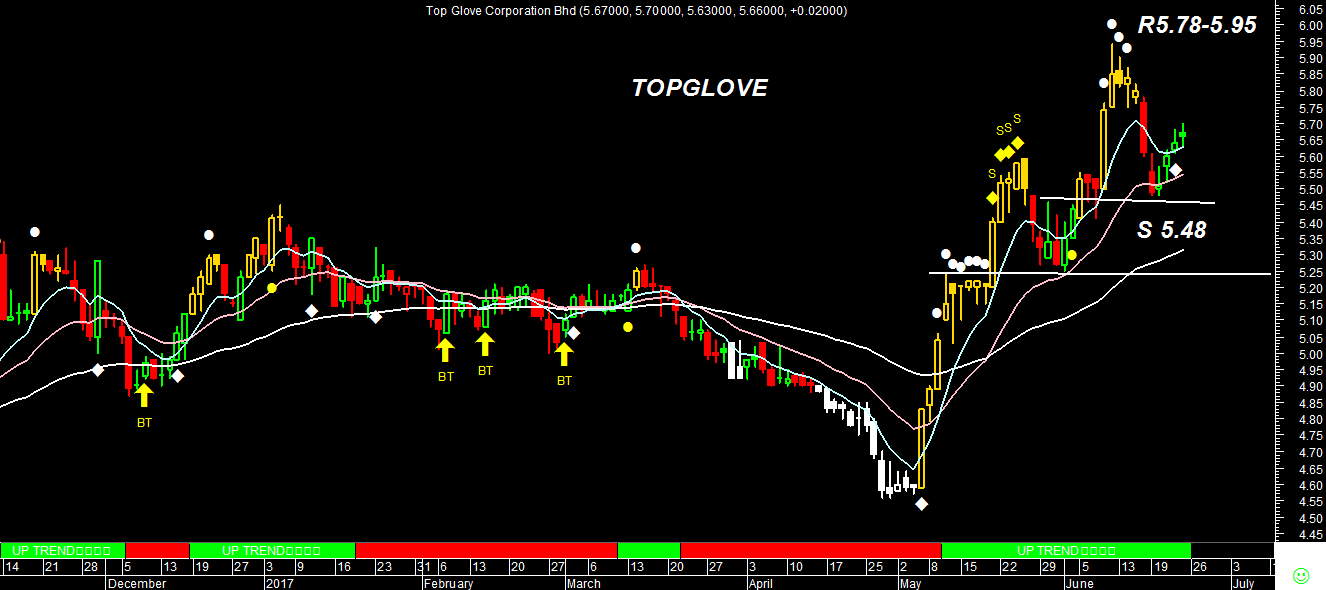Click the short white line above S 5.48
Image resolution: width=1326 pixels, height=590 pixels.
1127,200
